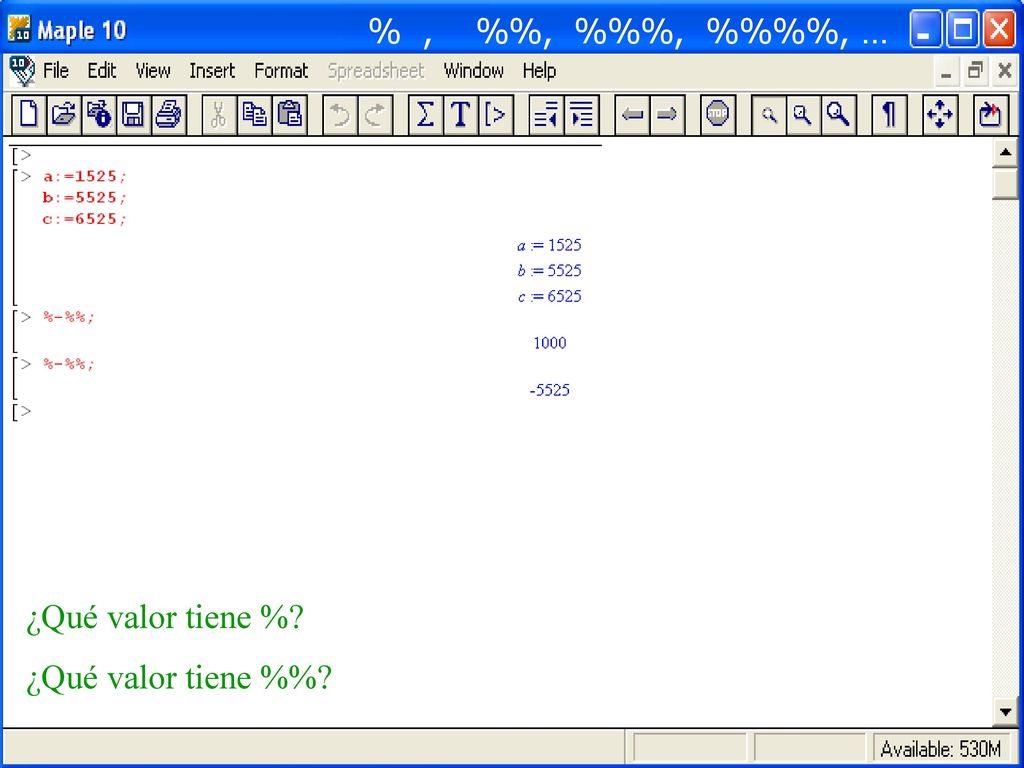
Task: Open the Help menu
Action: click(539, 71)
